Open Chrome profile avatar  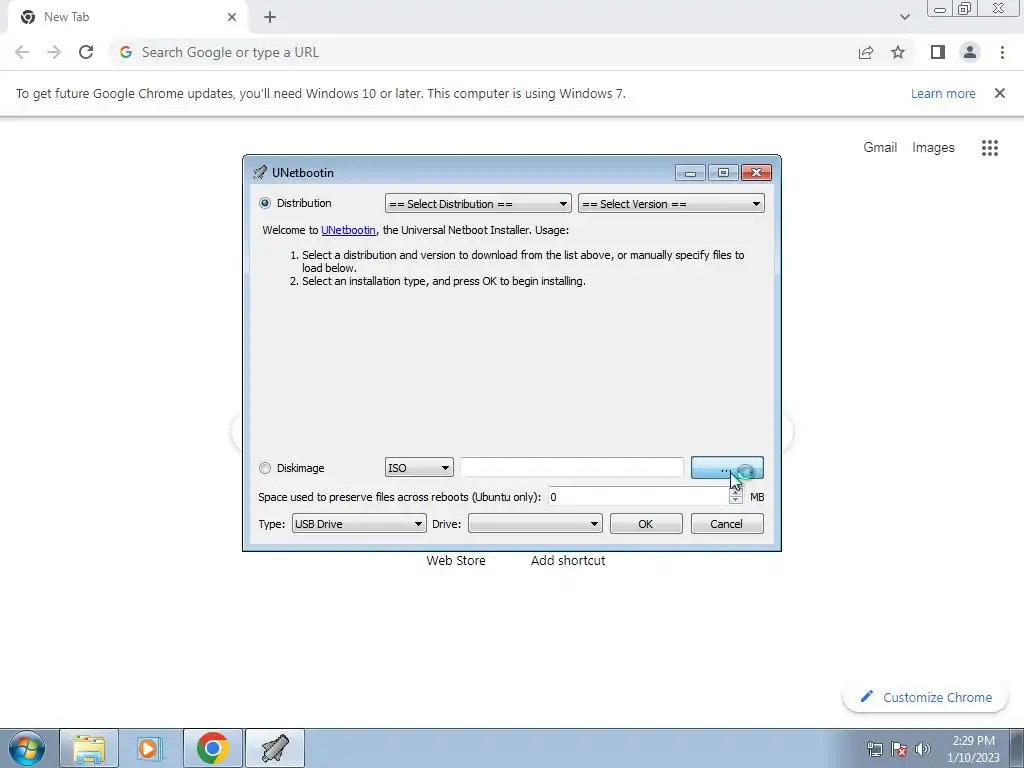(x=970, y=52)
